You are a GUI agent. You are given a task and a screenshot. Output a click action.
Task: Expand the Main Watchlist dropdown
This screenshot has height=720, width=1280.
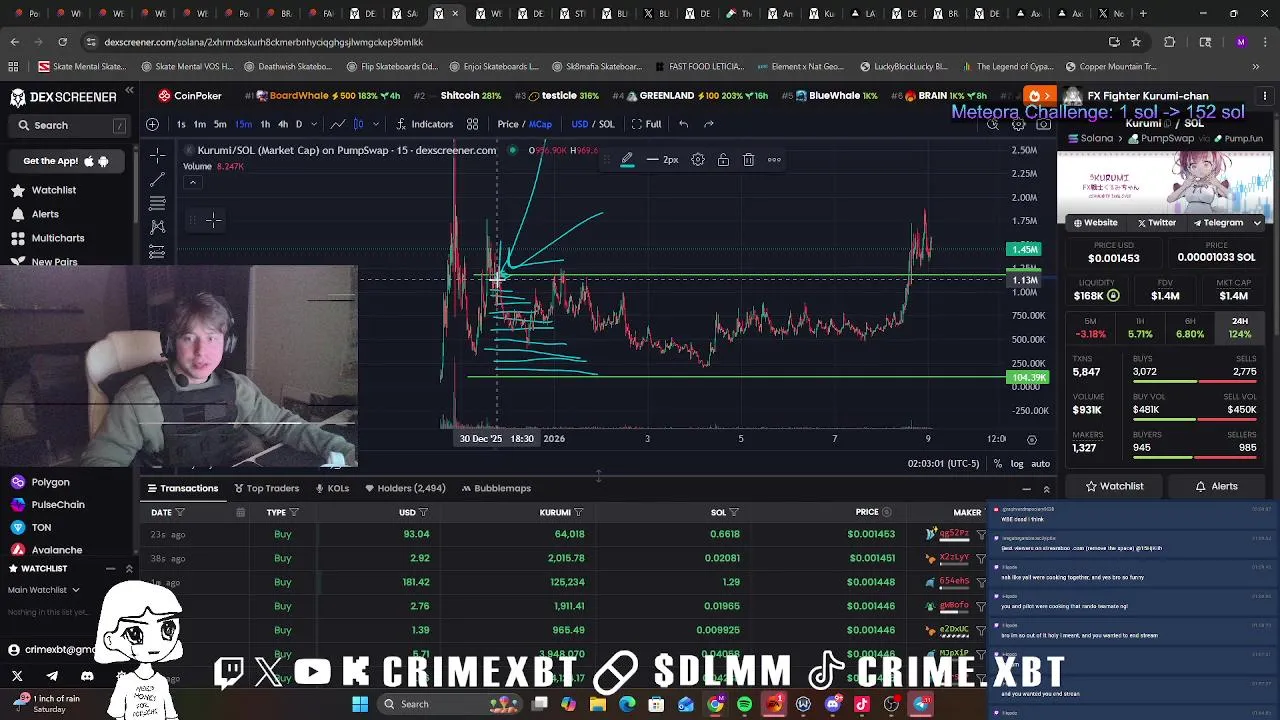tap(43, 590)
